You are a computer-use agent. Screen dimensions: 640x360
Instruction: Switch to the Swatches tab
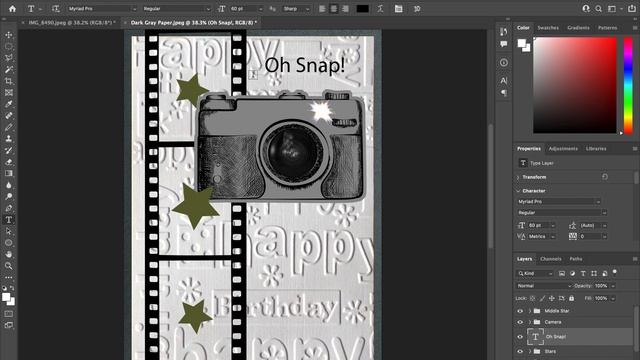(548, 28)
